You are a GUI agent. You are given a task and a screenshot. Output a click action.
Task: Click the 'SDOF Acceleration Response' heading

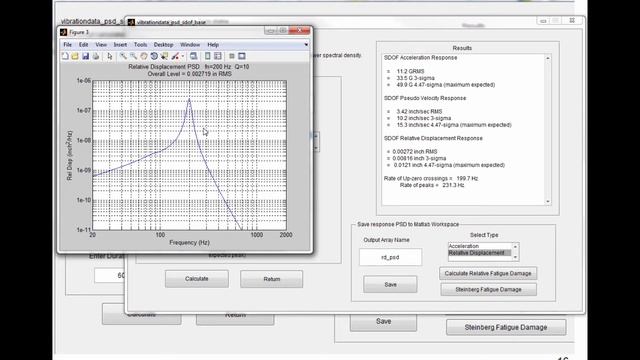(x=420, y=58)
